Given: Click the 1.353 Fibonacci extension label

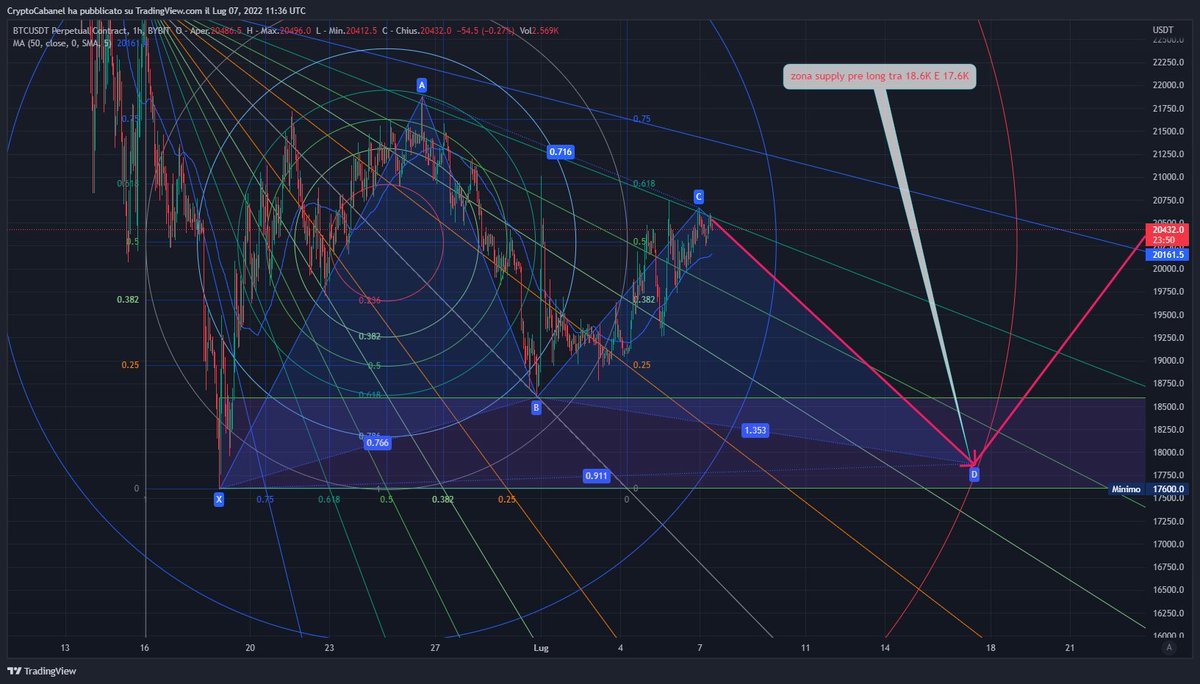Looking at the screenshot, I should click(753, 429).
